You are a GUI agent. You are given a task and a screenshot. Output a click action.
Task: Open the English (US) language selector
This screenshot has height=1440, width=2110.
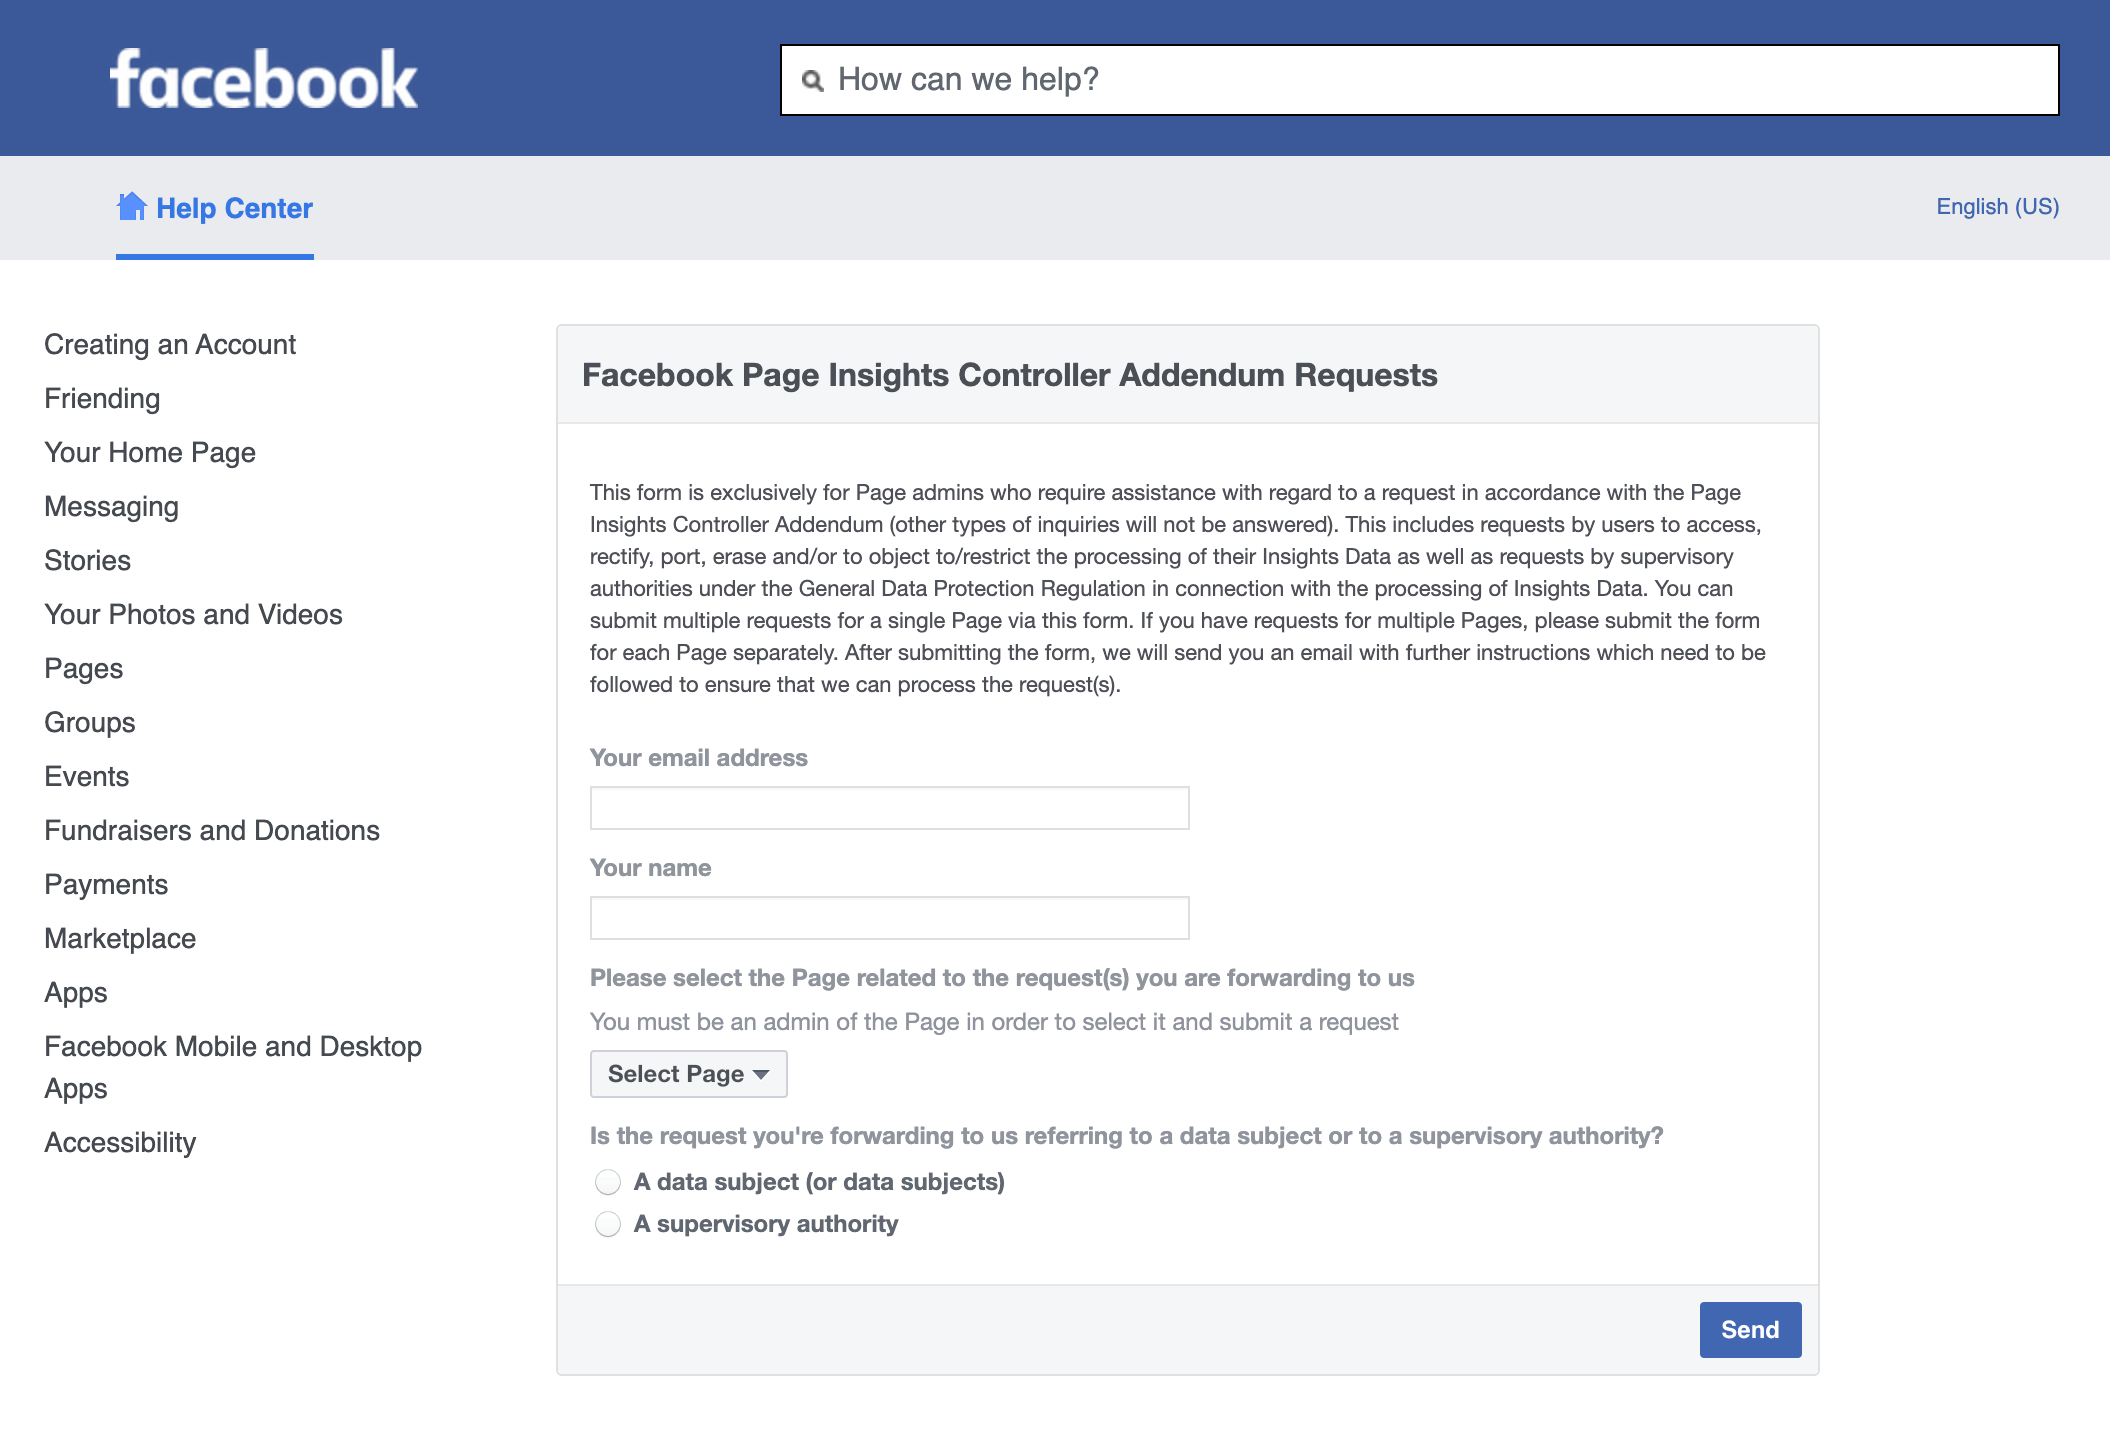pos(1996,206)
